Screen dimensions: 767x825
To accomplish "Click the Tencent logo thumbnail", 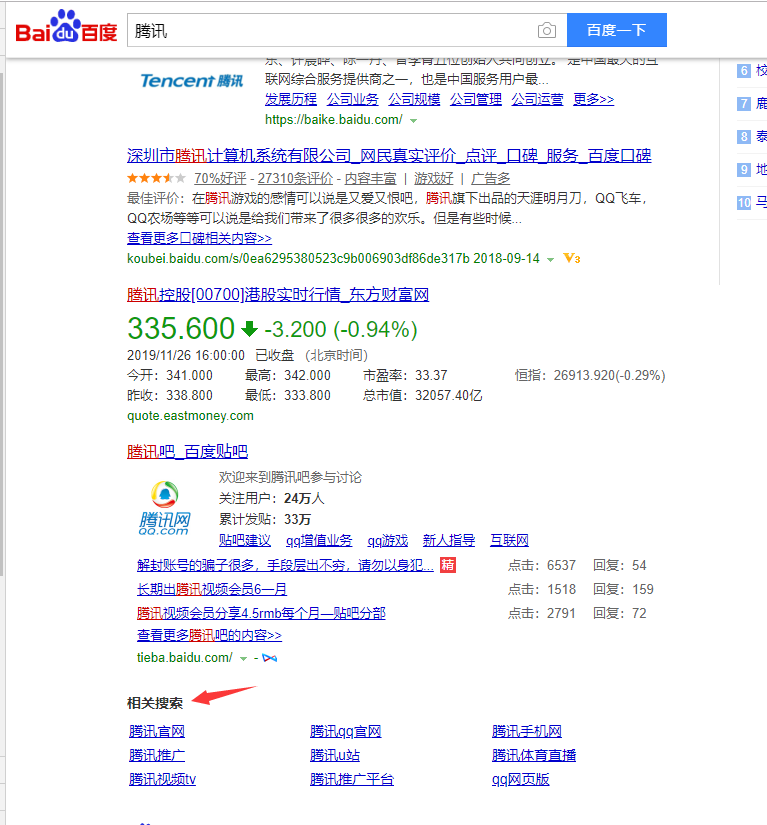I will pos(191,81).
